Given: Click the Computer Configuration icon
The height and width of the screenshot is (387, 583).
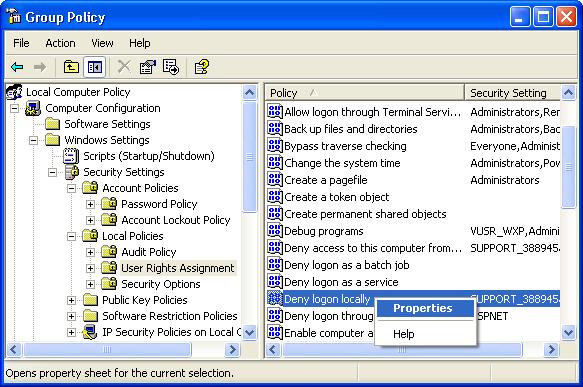Looking at the screenshot, I should [x=33, y=108].
